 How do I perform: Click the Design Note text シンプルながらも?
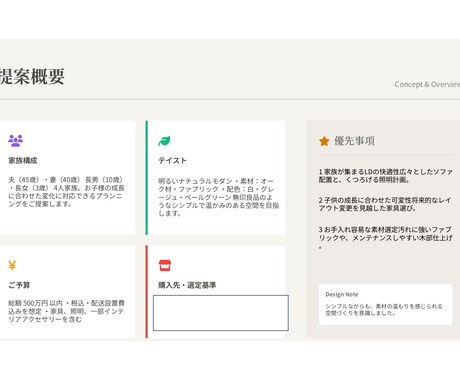[x=384, y=309]
